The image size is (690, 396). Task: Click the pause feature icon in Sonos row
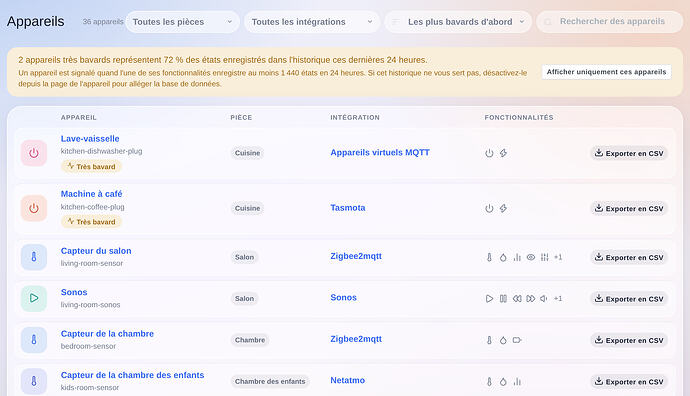point(503,299)
